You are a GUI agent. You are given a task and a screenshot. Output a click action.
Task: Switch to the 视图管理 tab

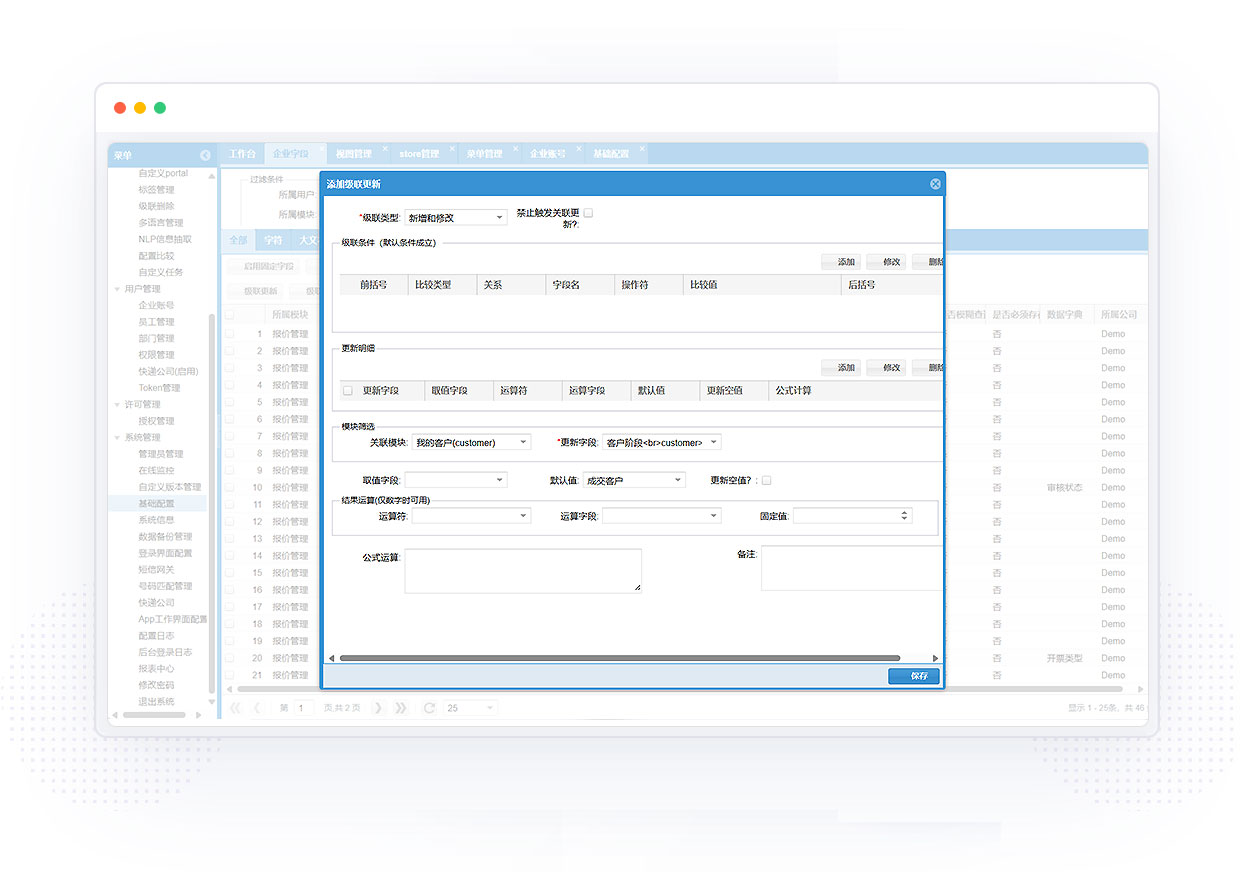click(354, 154)
